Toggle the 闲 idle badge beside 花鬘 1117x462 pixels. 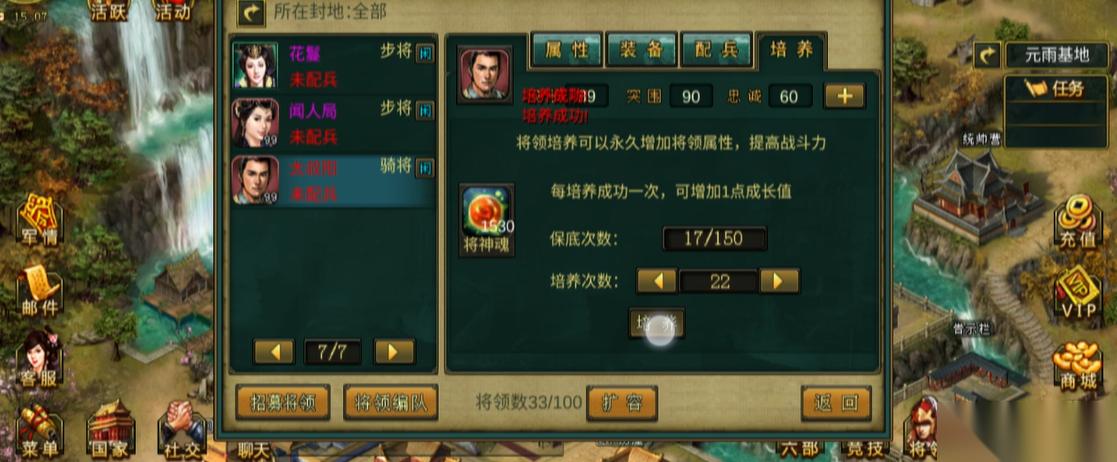coord(425,53)
